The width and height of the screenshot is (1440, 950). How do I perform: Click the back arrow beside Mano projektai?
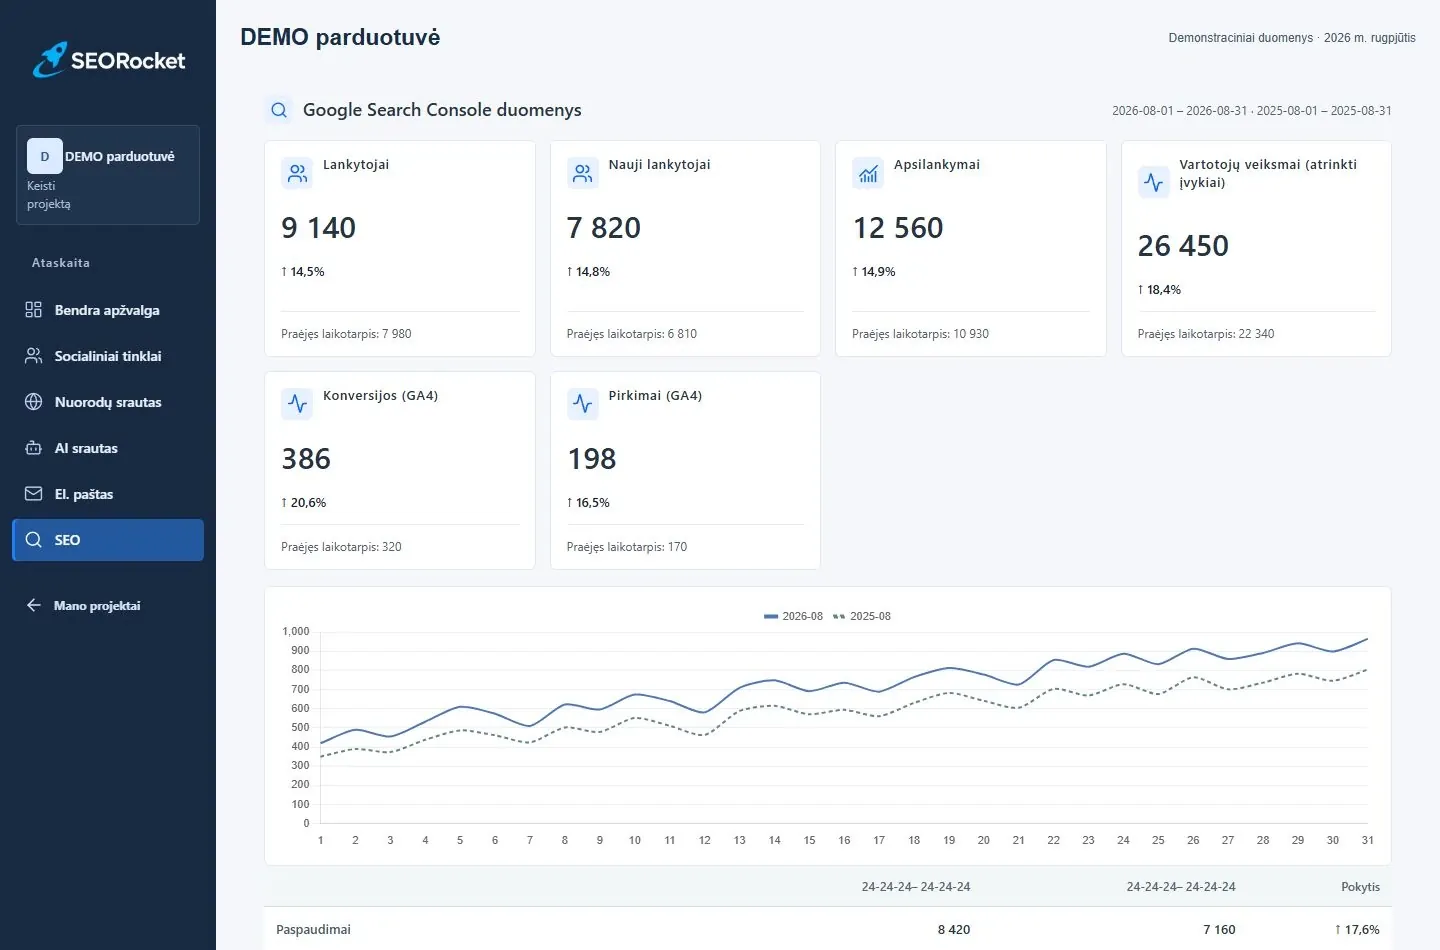pyautogui.click(x=33, y=605)
